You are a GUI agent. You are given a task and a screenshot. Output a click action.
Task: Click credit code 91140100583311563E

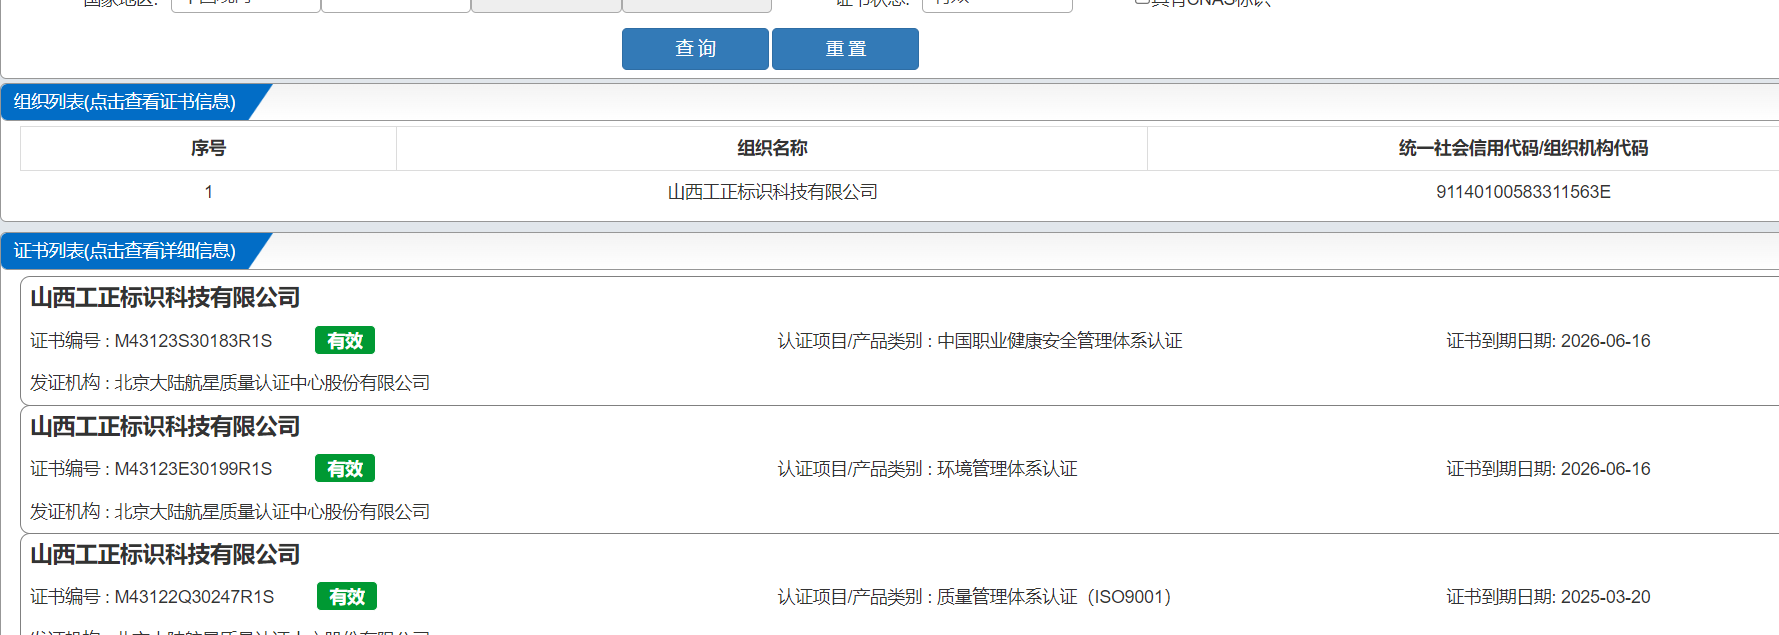(1523, 192)
